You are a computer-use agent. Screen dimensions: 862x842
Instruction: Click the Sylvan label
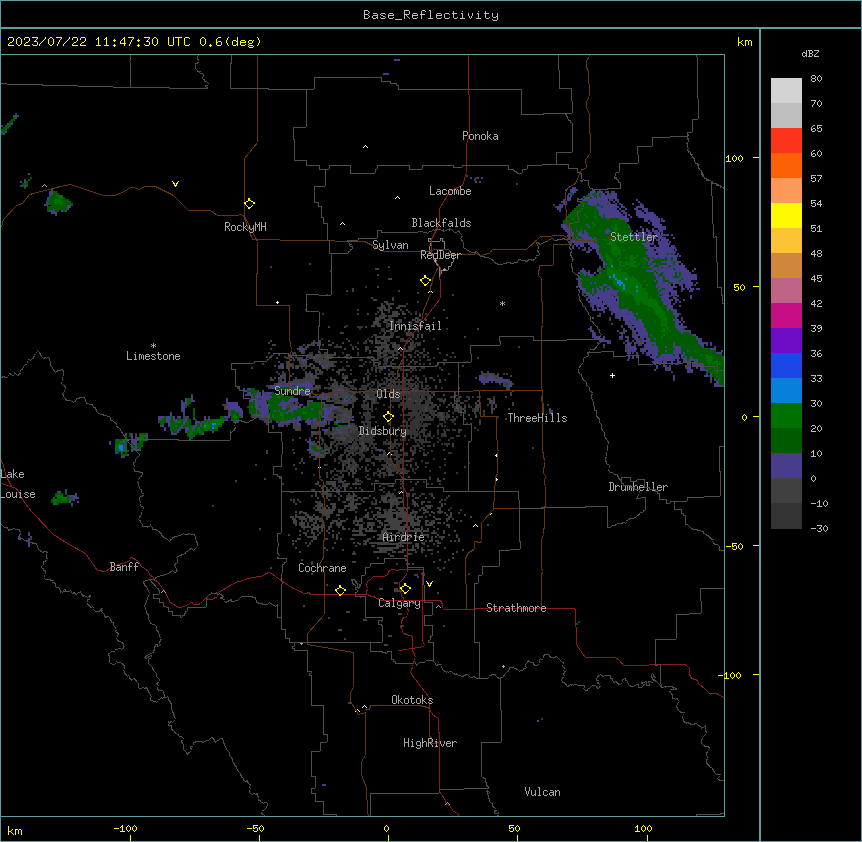tap(390, 245)
